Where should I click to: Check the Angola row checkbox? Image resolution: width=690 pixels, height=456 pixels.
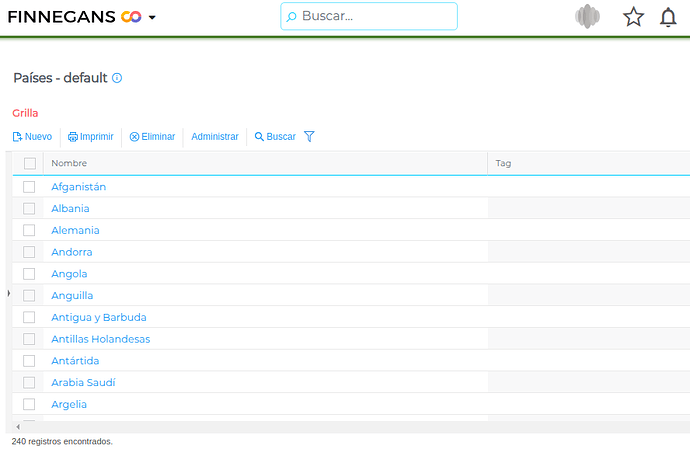[29, 274]
